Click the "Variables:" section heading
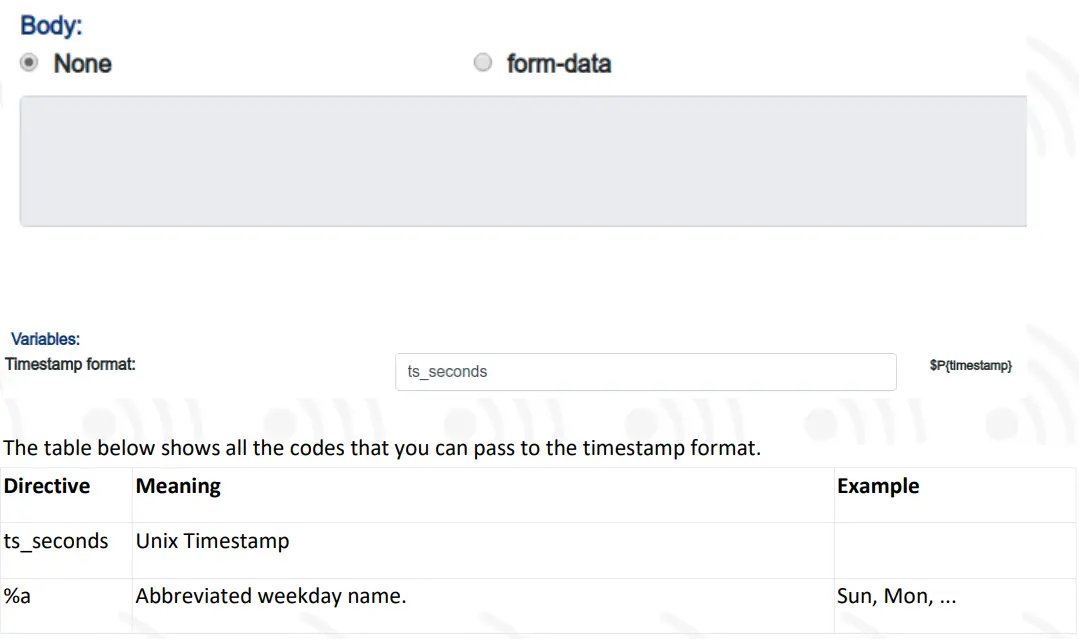 tap(45, 340)
